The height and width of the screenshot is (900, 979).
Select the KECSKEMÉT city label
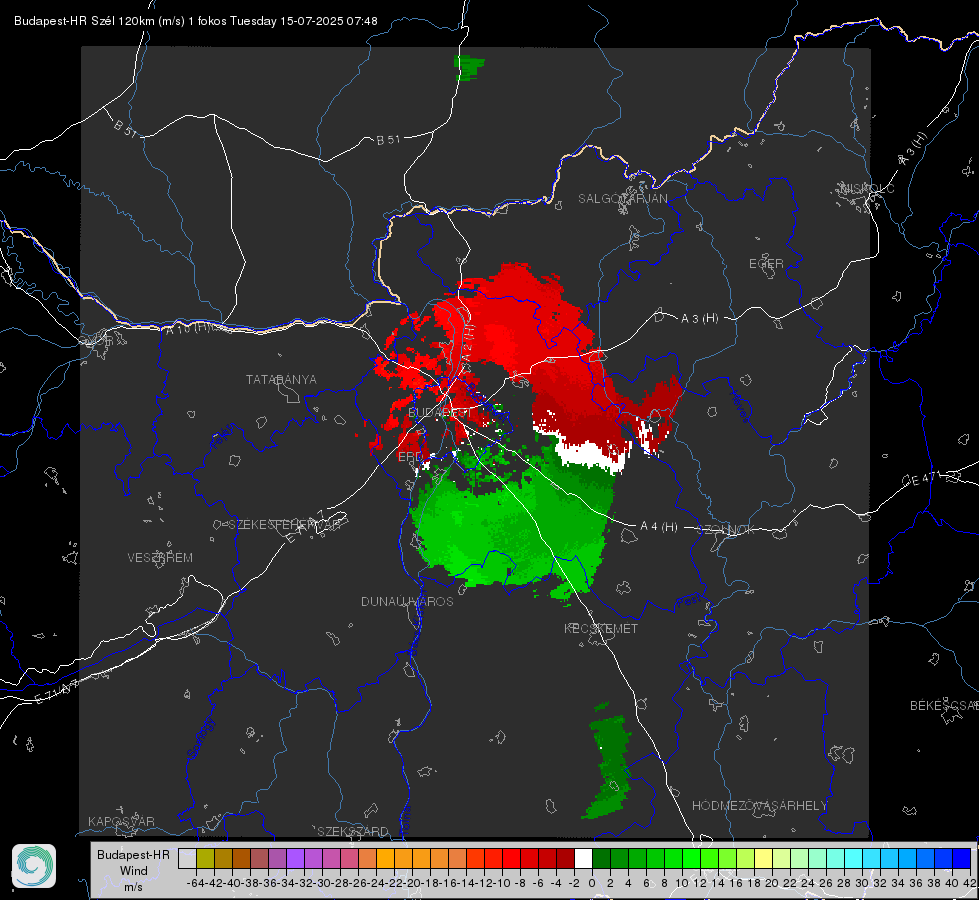point(601,628)
